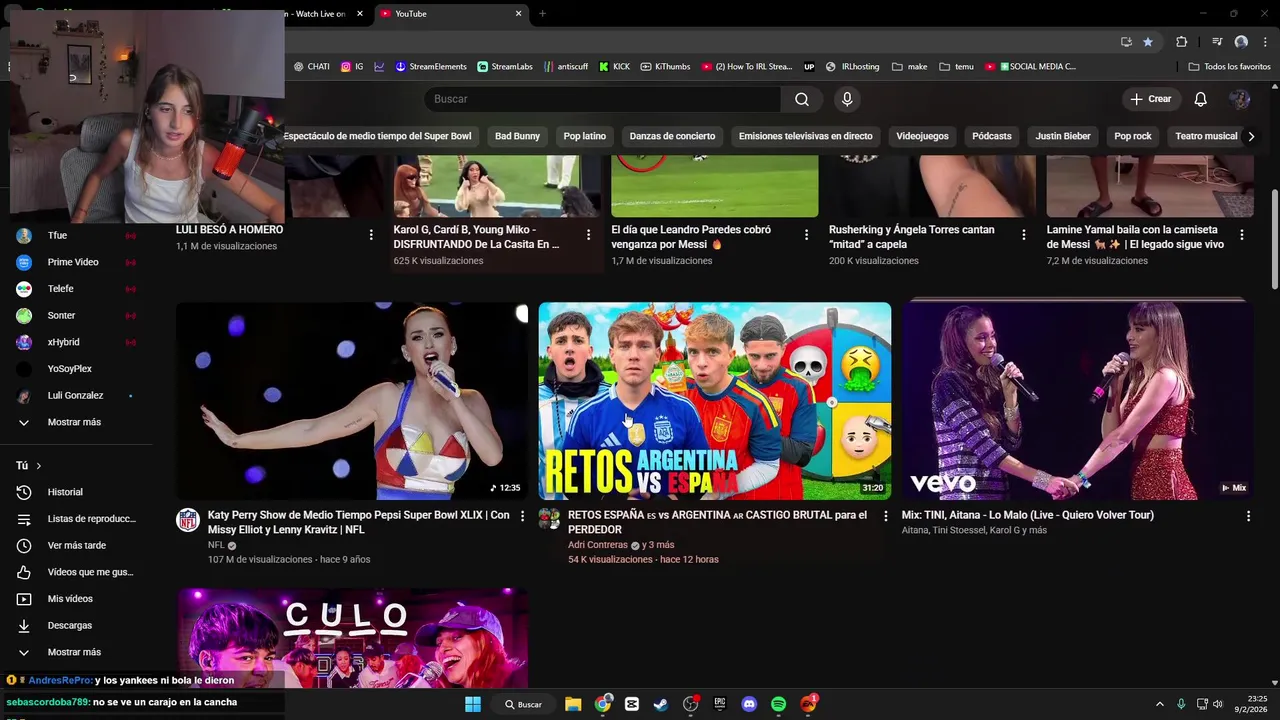Open options for Katy Perry Super Bowl video
This screenshot has width=1280, height=720.
point(522,516)
